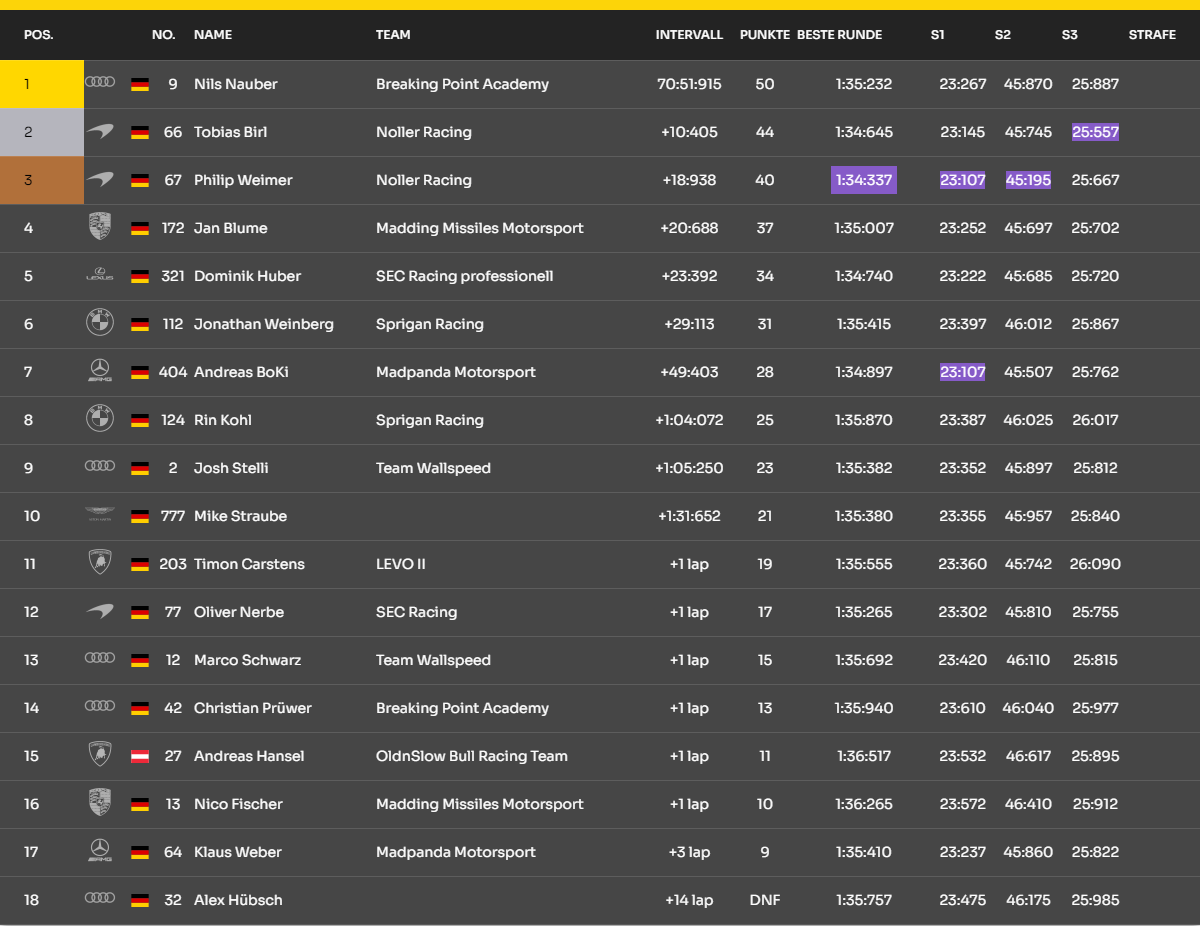
Task: Select the Aston Martin logo by Mike Straube
Action: tap(100, 515)
